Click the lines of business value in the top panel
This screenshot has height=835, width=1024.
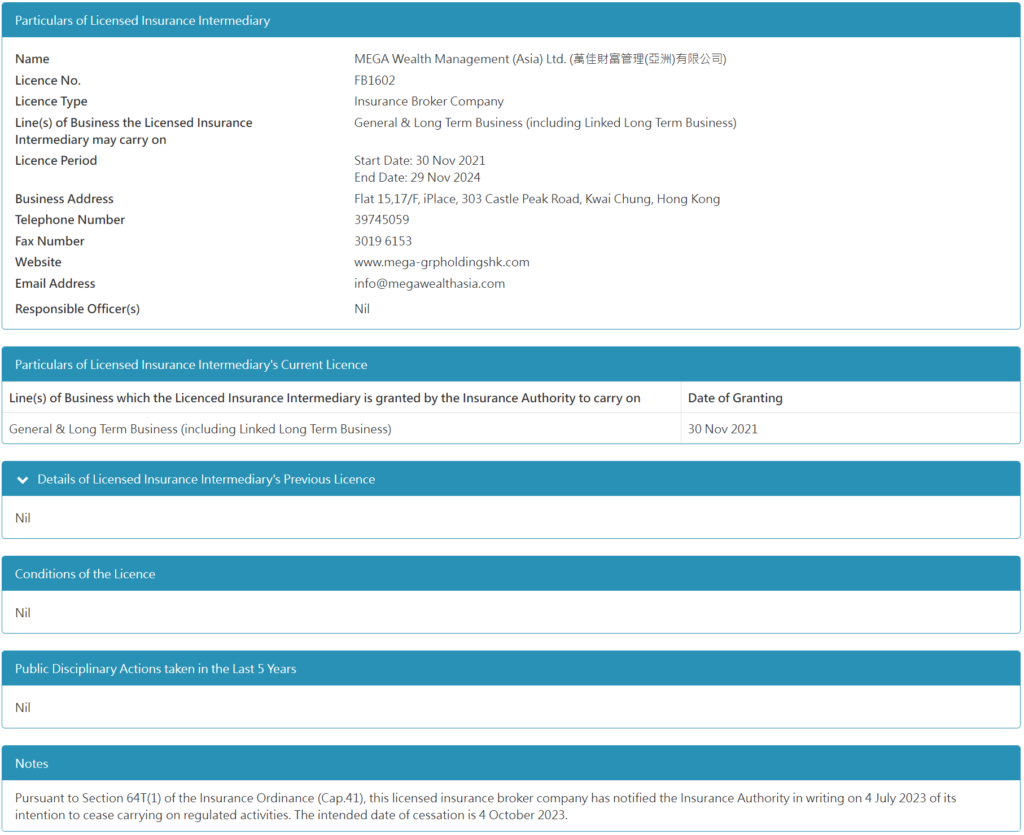[x=545, y=123]
